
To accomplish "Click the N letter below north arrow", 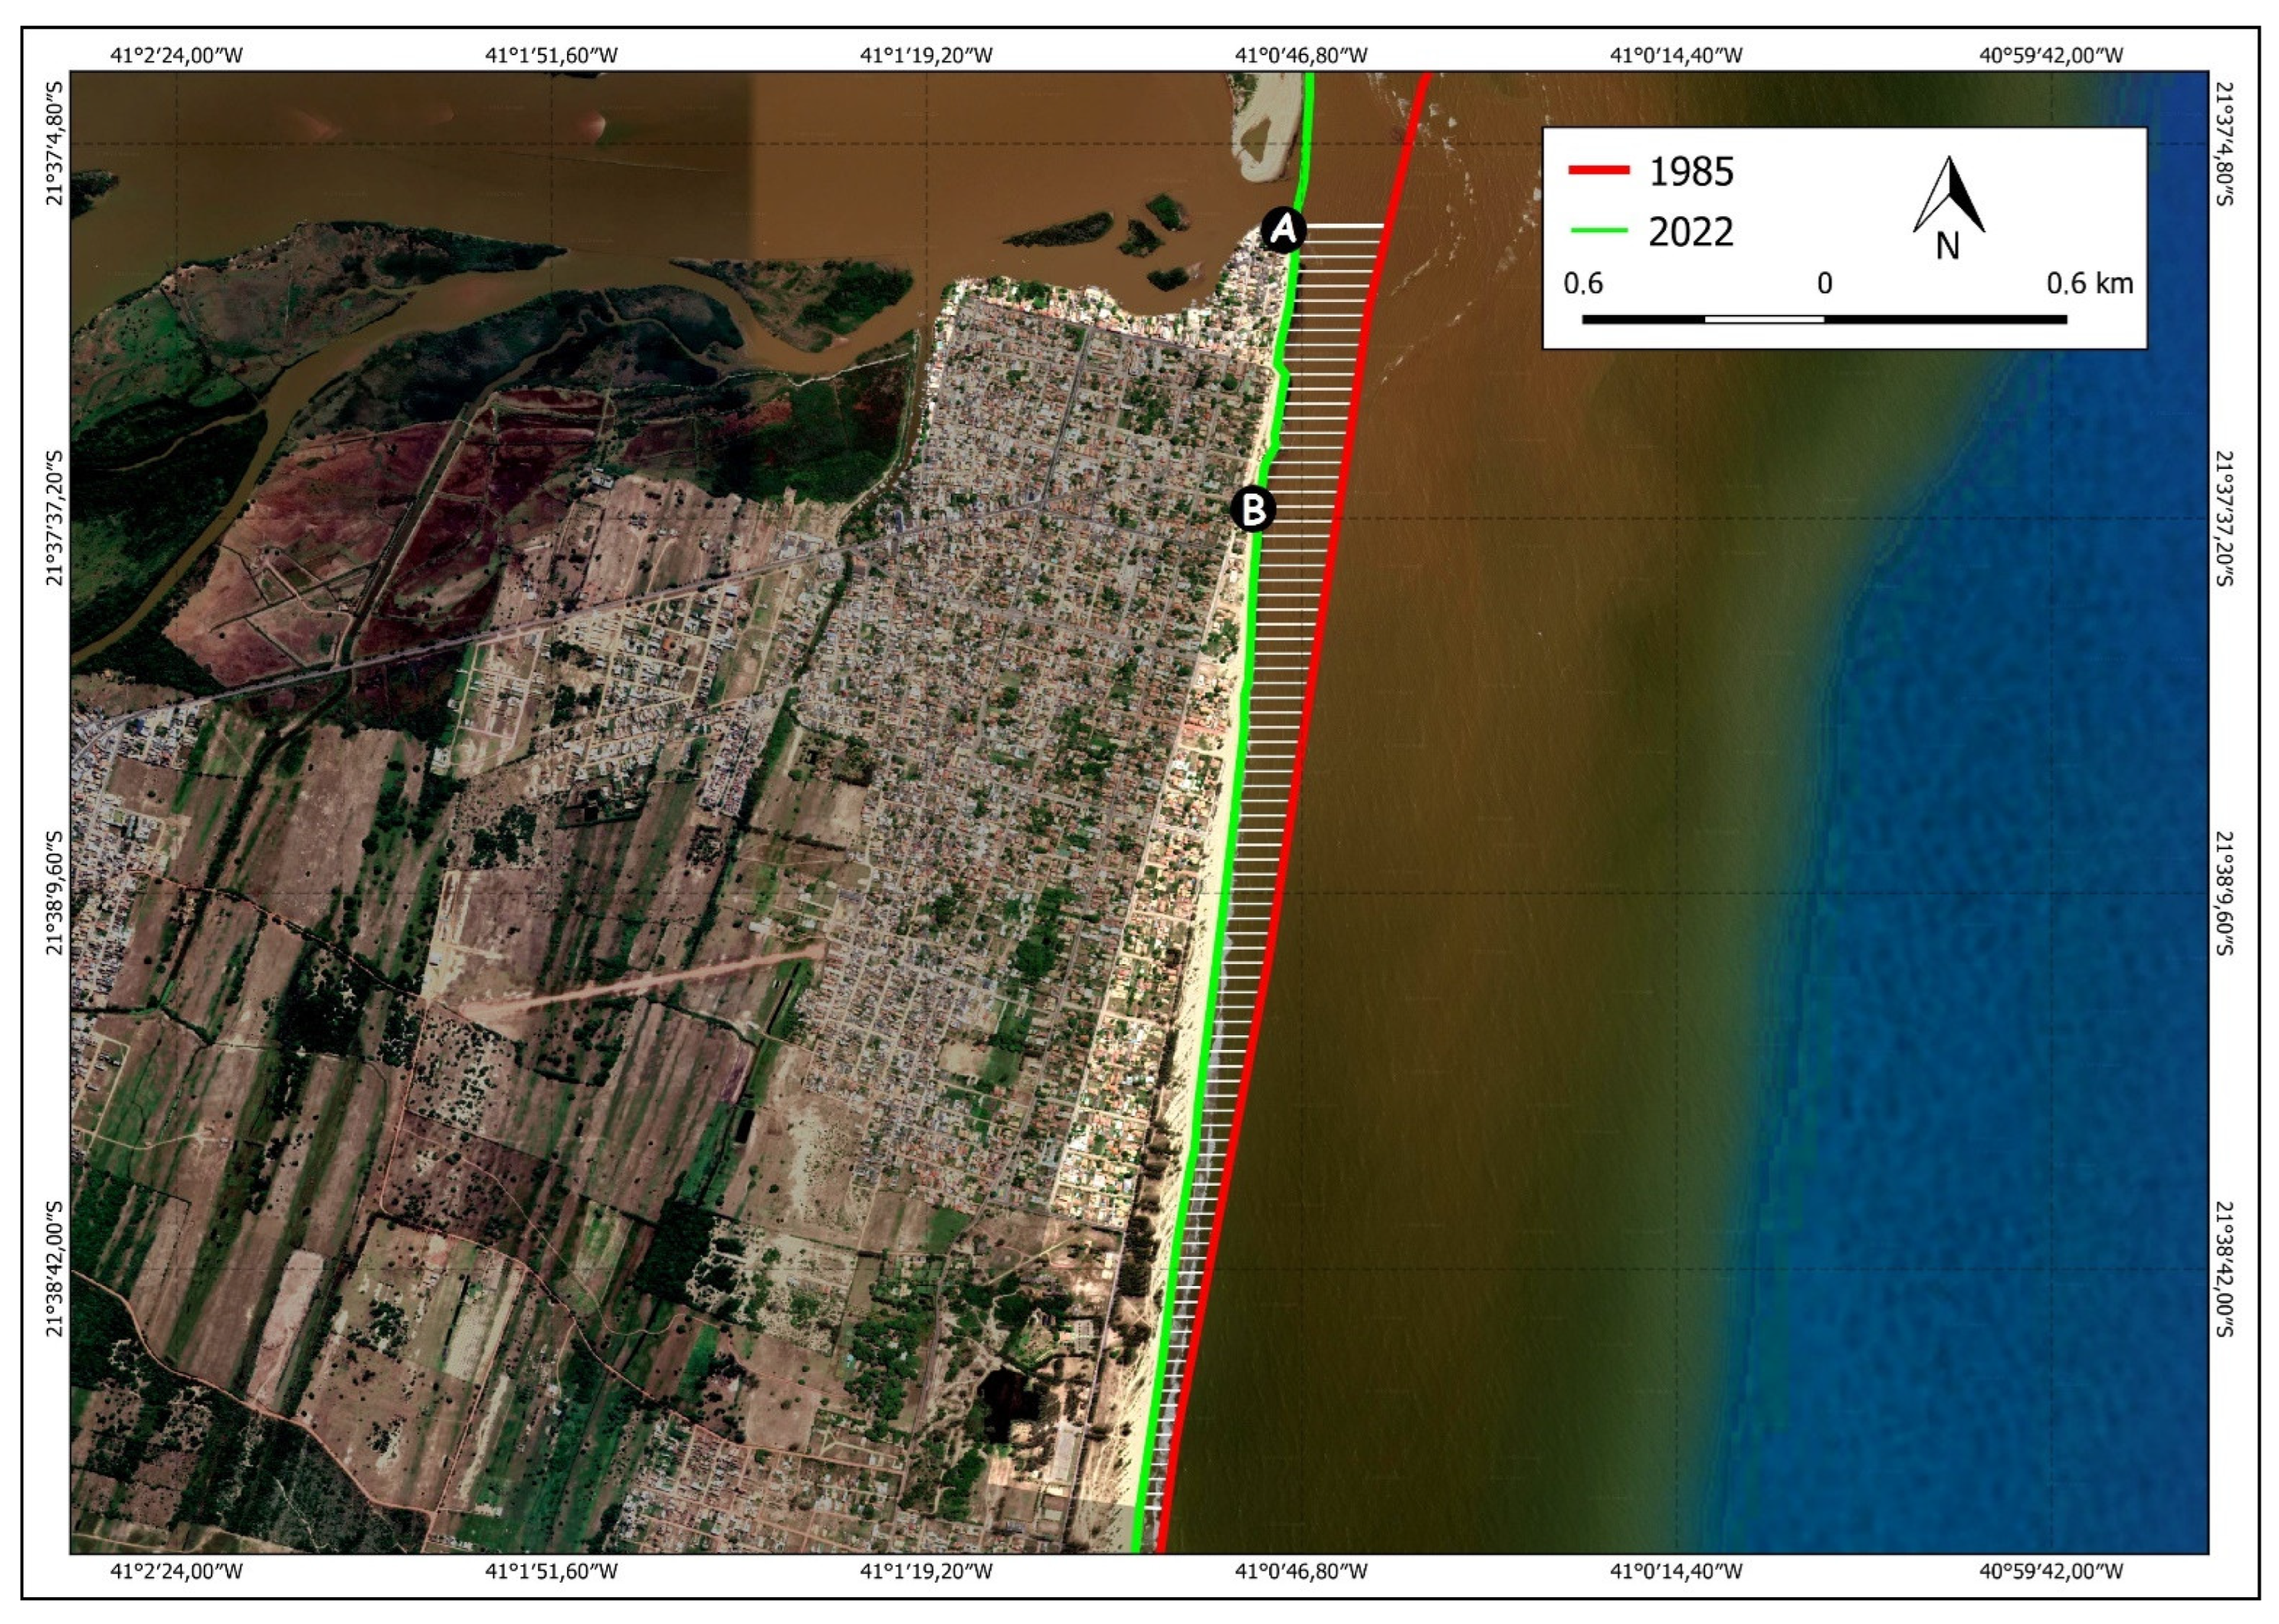I will [1947, 246].
